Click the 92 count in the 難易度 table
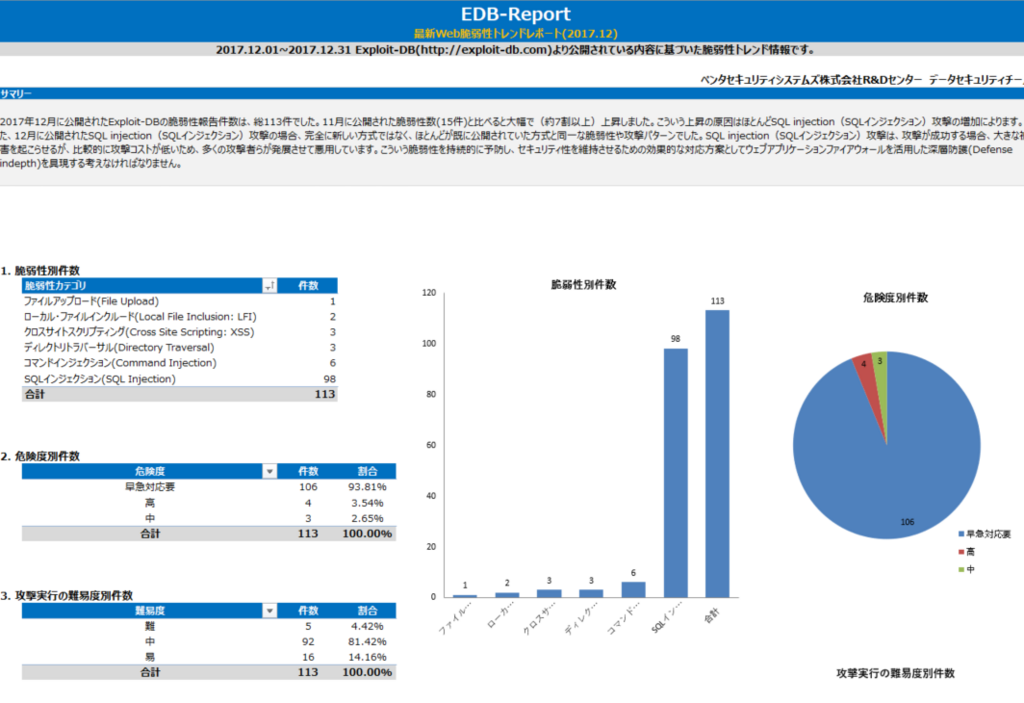The height and width of the screenshot is (703, 1024). 308,642
